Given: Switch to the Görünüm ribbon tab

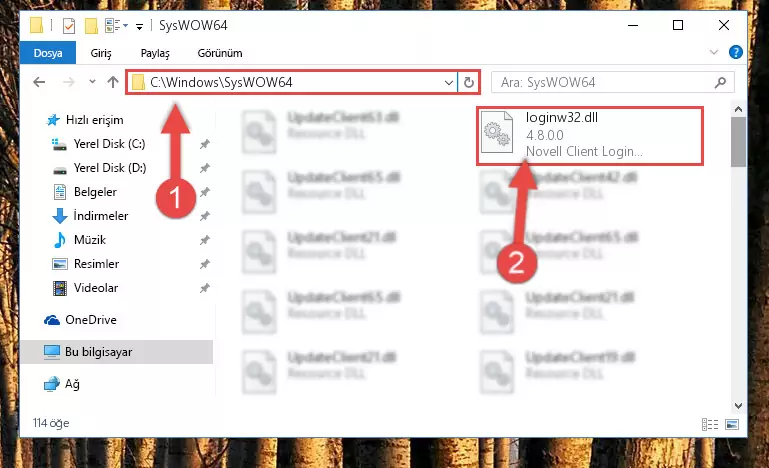Looking at the screenshot, I should [x=220, y=53].
